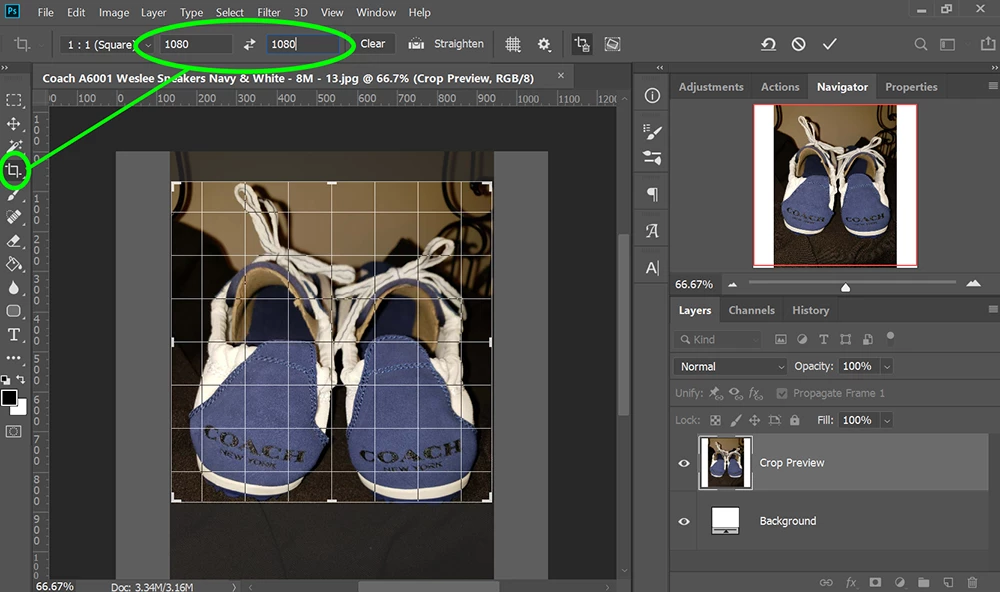1000x592 pixels.
Task: Hide the Background layer
Action: tap(684, 521)
